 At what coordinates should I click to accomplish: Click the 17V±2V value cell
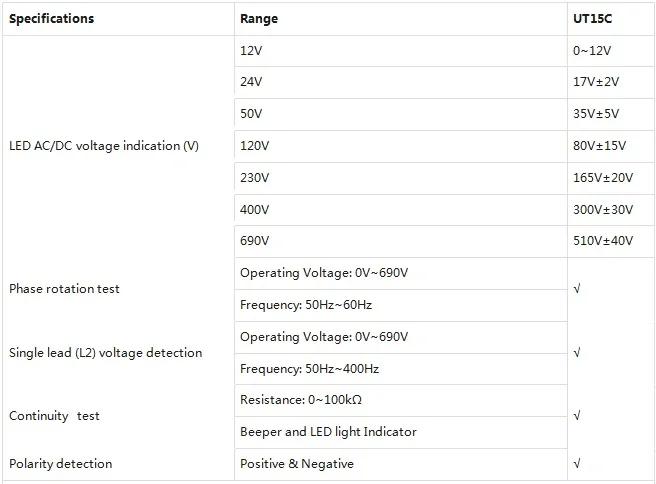coord(596,82)
